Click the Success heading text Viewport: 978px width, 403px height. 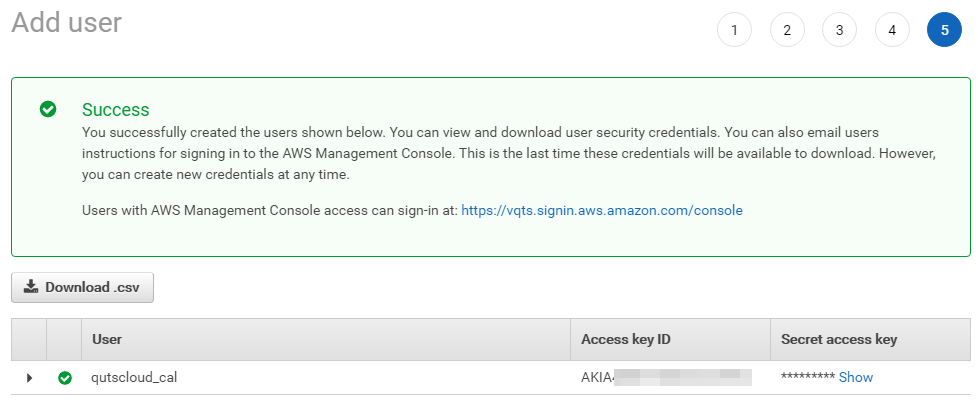coord(115,110)
